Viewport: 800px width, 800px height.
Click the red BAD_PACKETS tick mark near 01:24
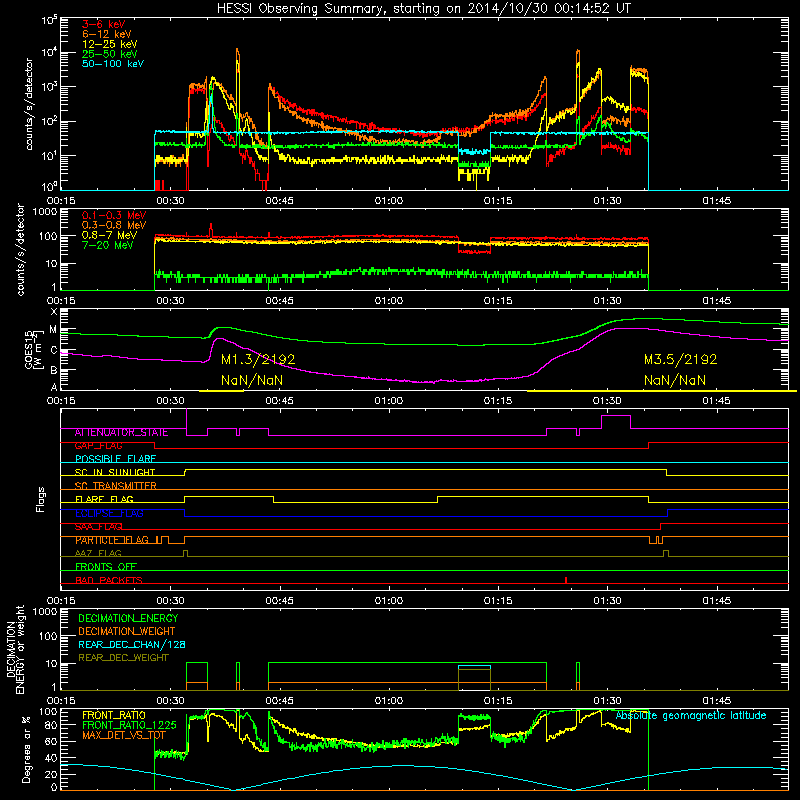[566, 580]
